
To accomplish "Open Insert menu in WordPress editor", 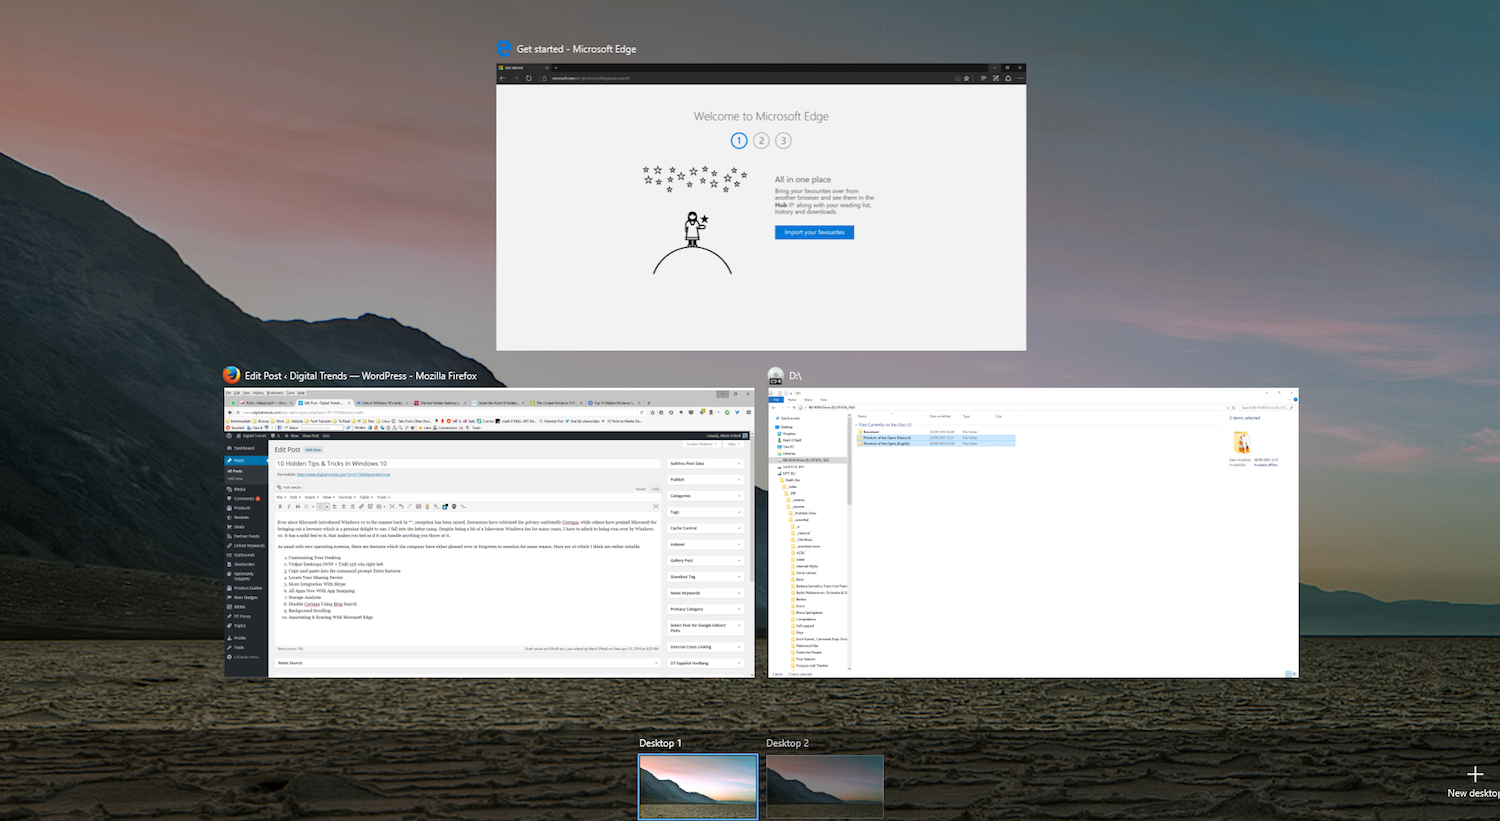I will click(x=311, y=497).
